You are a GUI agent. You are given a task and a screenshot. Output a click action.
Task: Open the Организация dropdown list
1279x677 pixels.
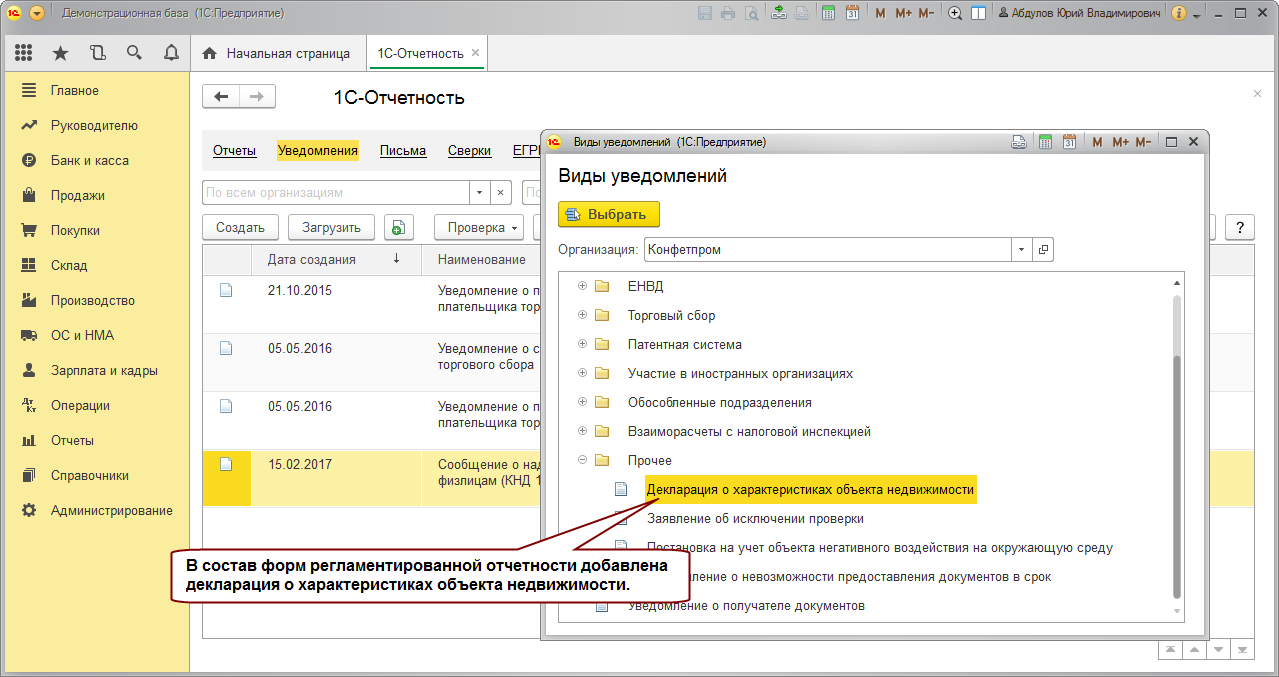point(1021,250)
